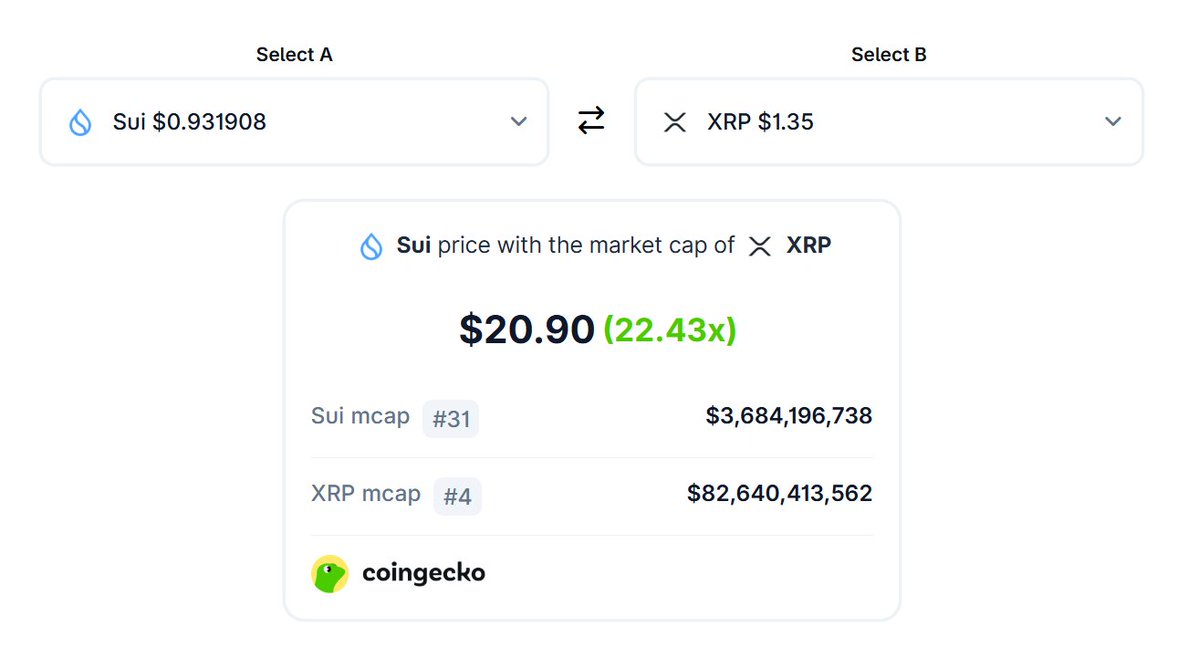Click the $20.90 projected price value
1199x648 pixels.
[527, 330]
